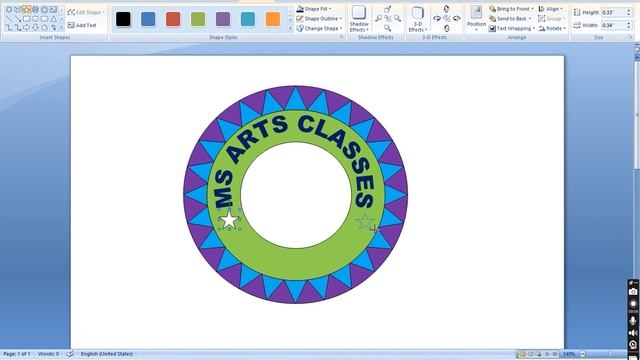This screenshot has width=640, height=360.
Task: Open the Shape Fill dropdown
Action: pyautogui.click(x=314, y=9)
